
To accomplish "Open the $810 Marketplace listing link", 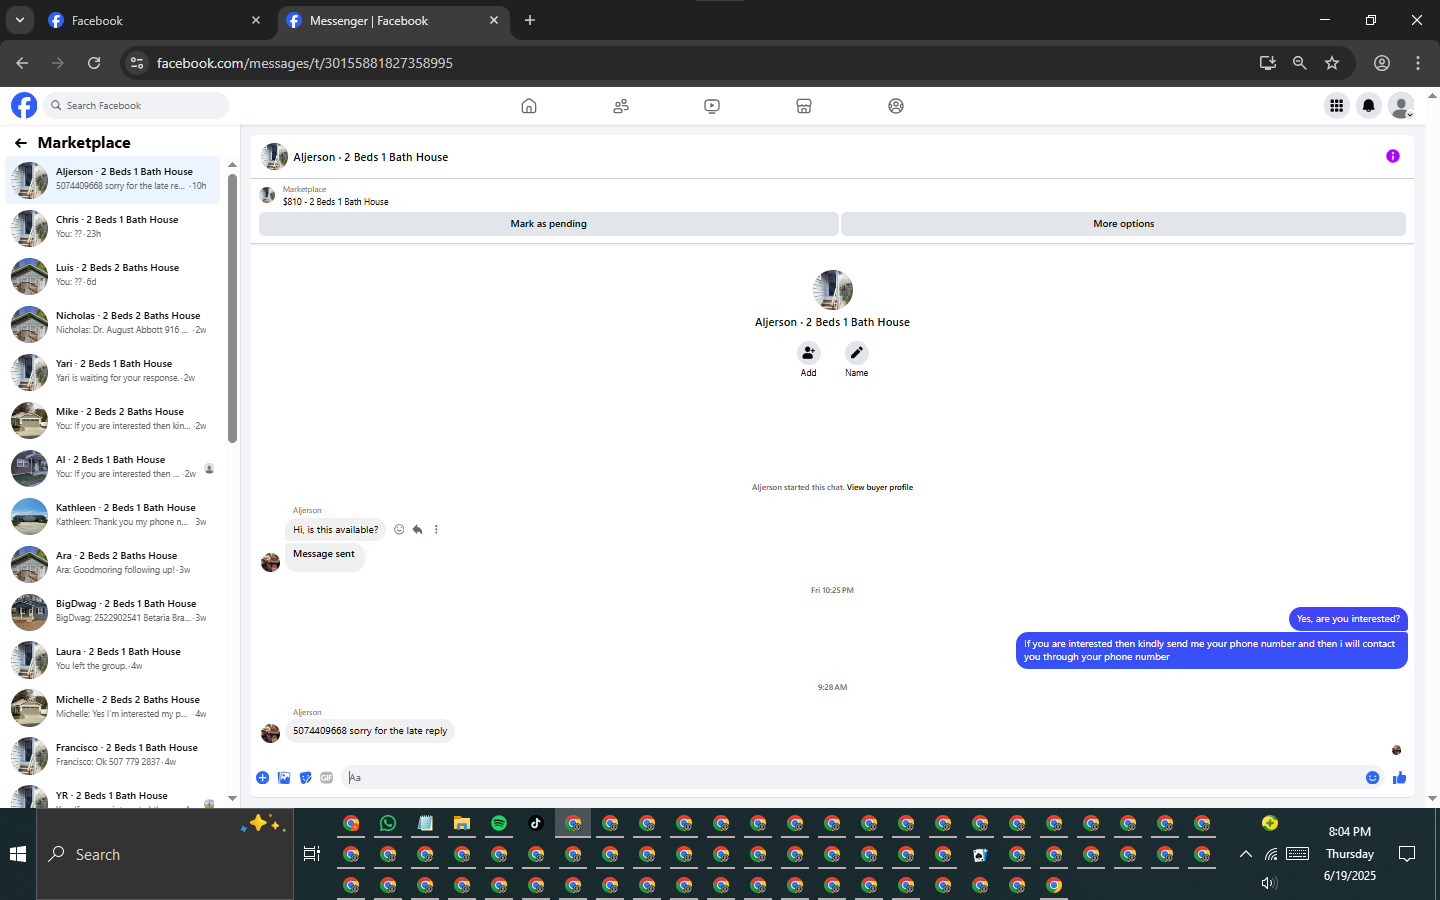I will (336, 202).
